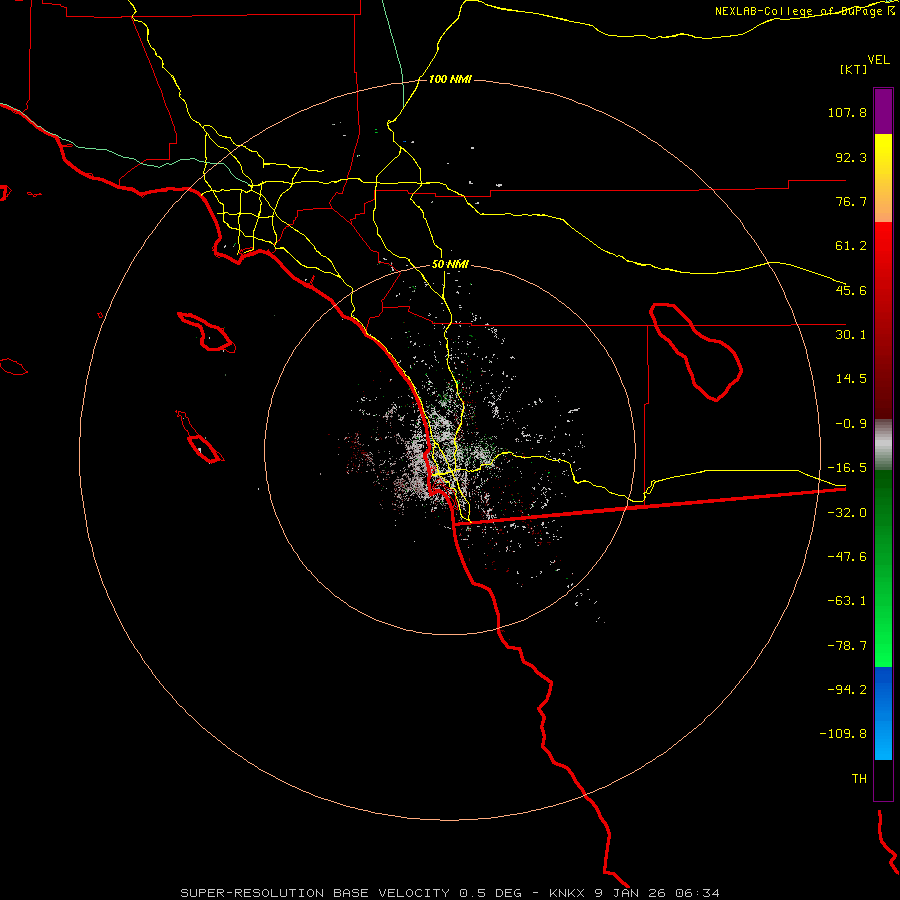The height and width of the screenshot is (900, 900).
Task: Click the VEL legend title
Action: (878, 60)
